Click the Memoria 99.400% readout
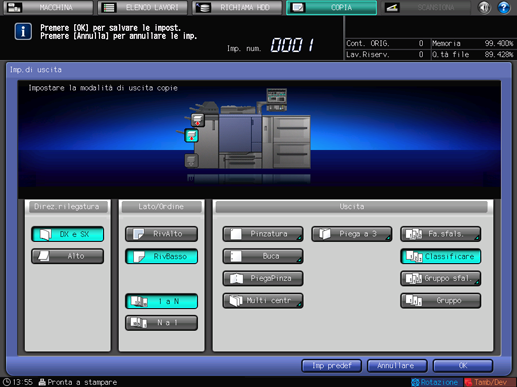Screen dimensions: 517x387 pos(473,43)
